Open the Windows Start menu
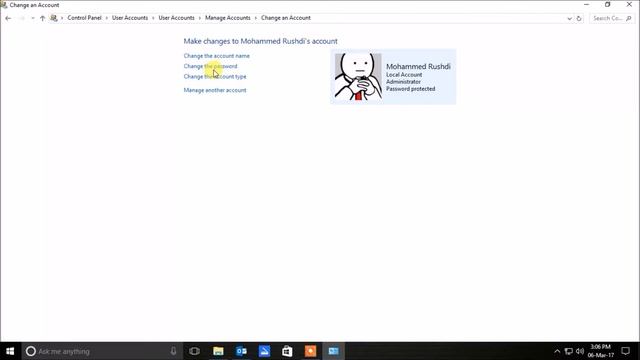 click(x=10, y=351)
